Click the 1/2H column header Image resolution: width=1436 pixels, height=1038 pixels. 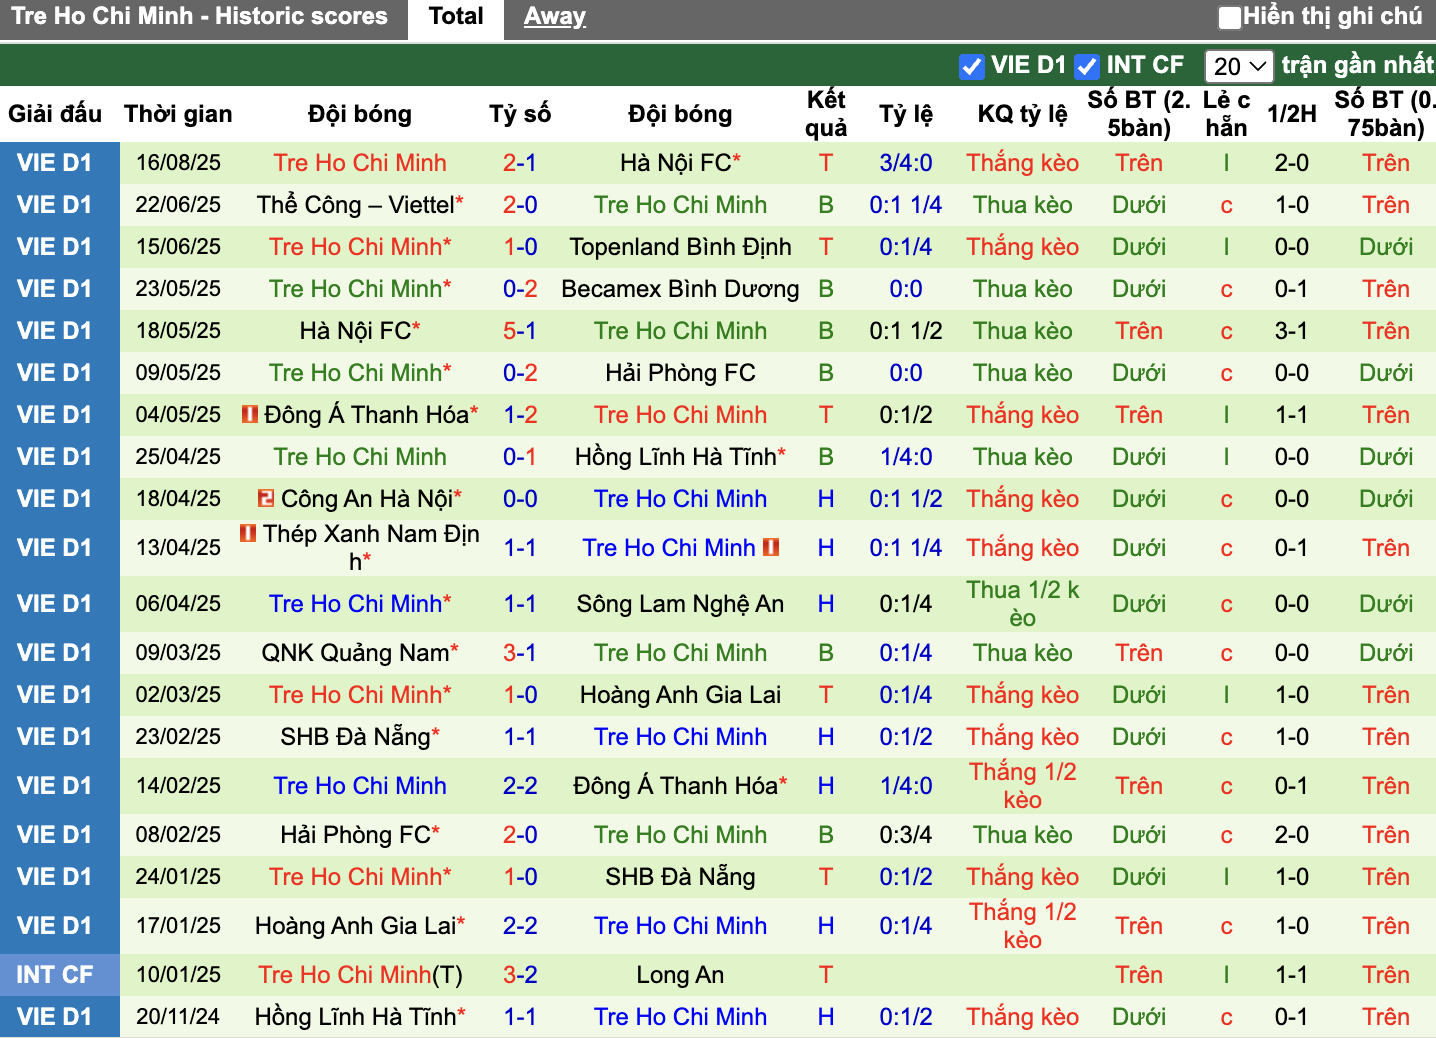1292,114
